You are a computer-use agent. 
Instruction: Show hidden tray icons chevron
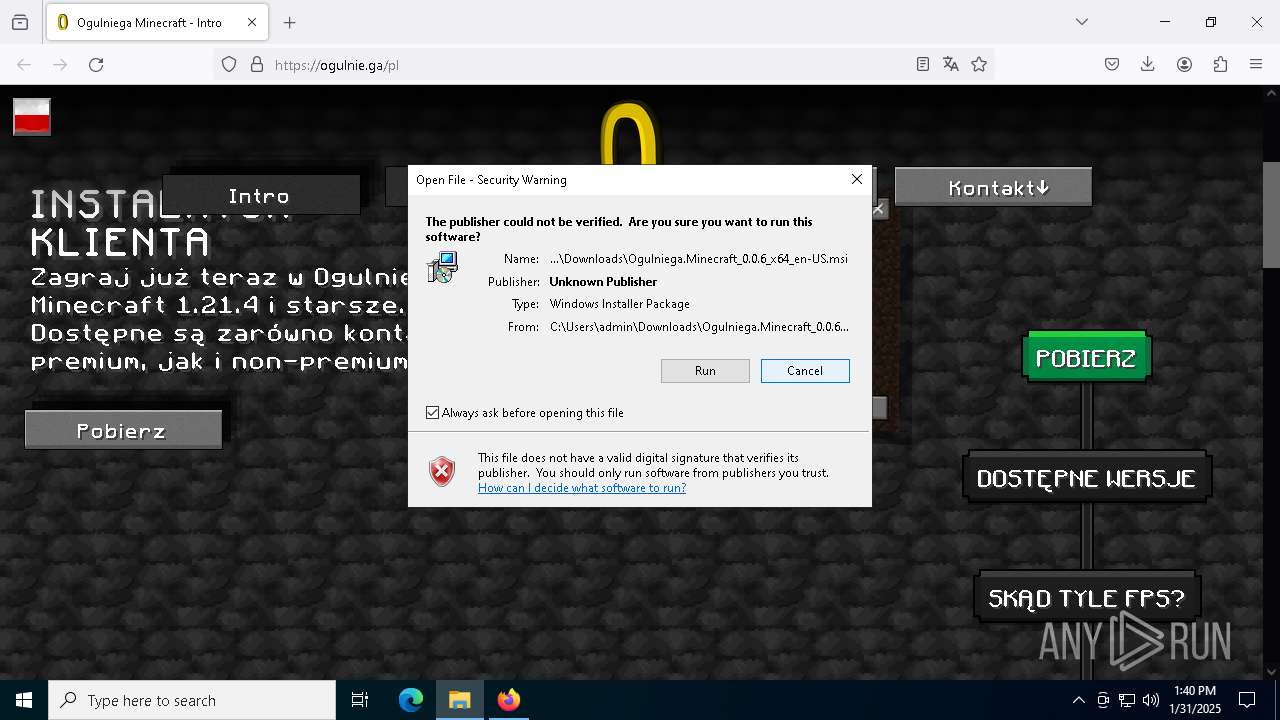click(x=1078, y=700)
